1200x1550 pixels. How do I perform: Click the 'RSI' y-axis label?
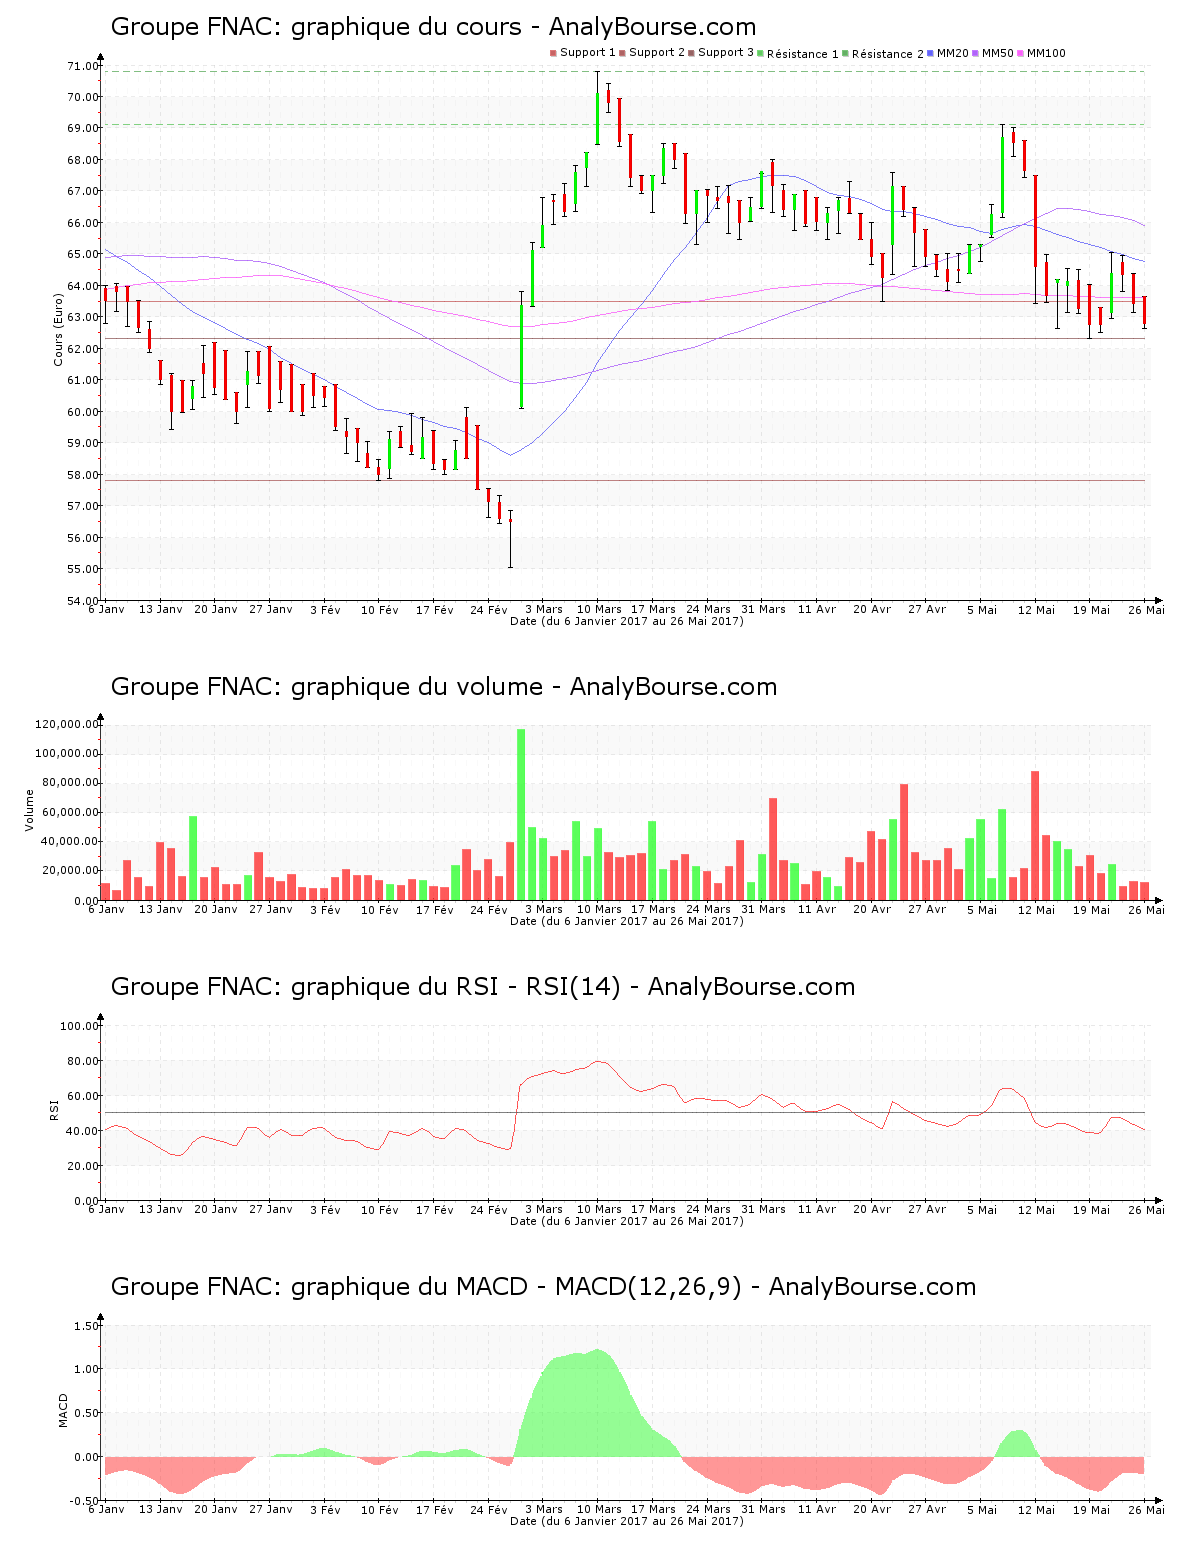(54, 1109)
